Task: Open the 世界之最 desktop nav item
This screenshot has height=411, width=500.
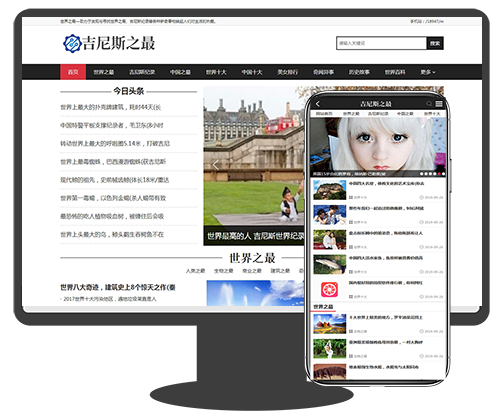Action: click(104, 72)
